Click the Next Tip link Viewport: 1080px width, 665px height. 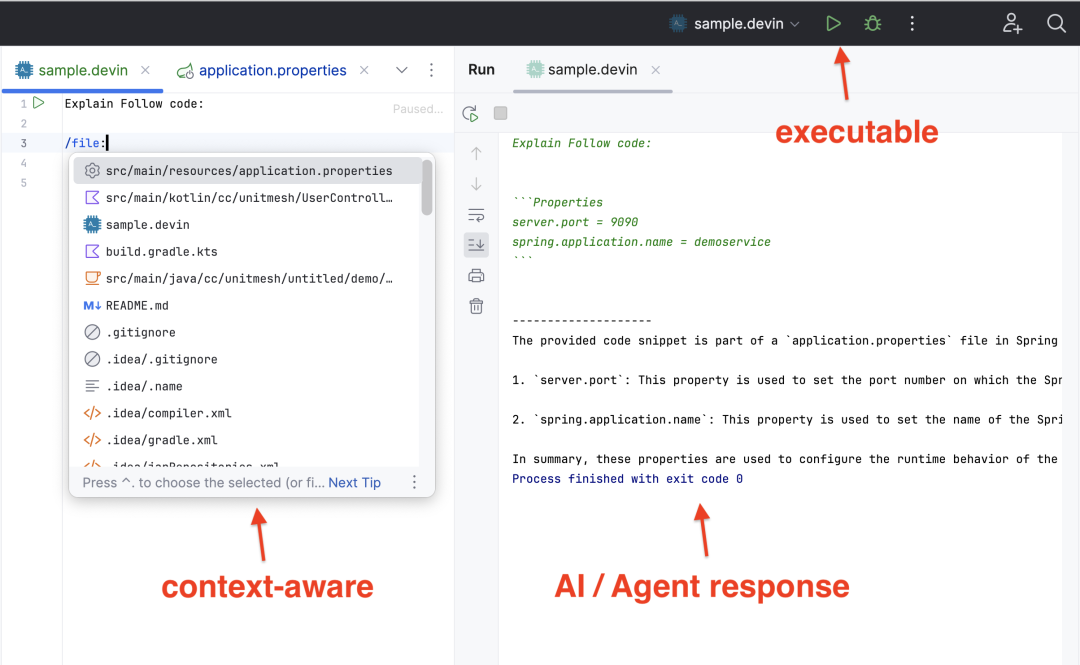click(354, 482)
